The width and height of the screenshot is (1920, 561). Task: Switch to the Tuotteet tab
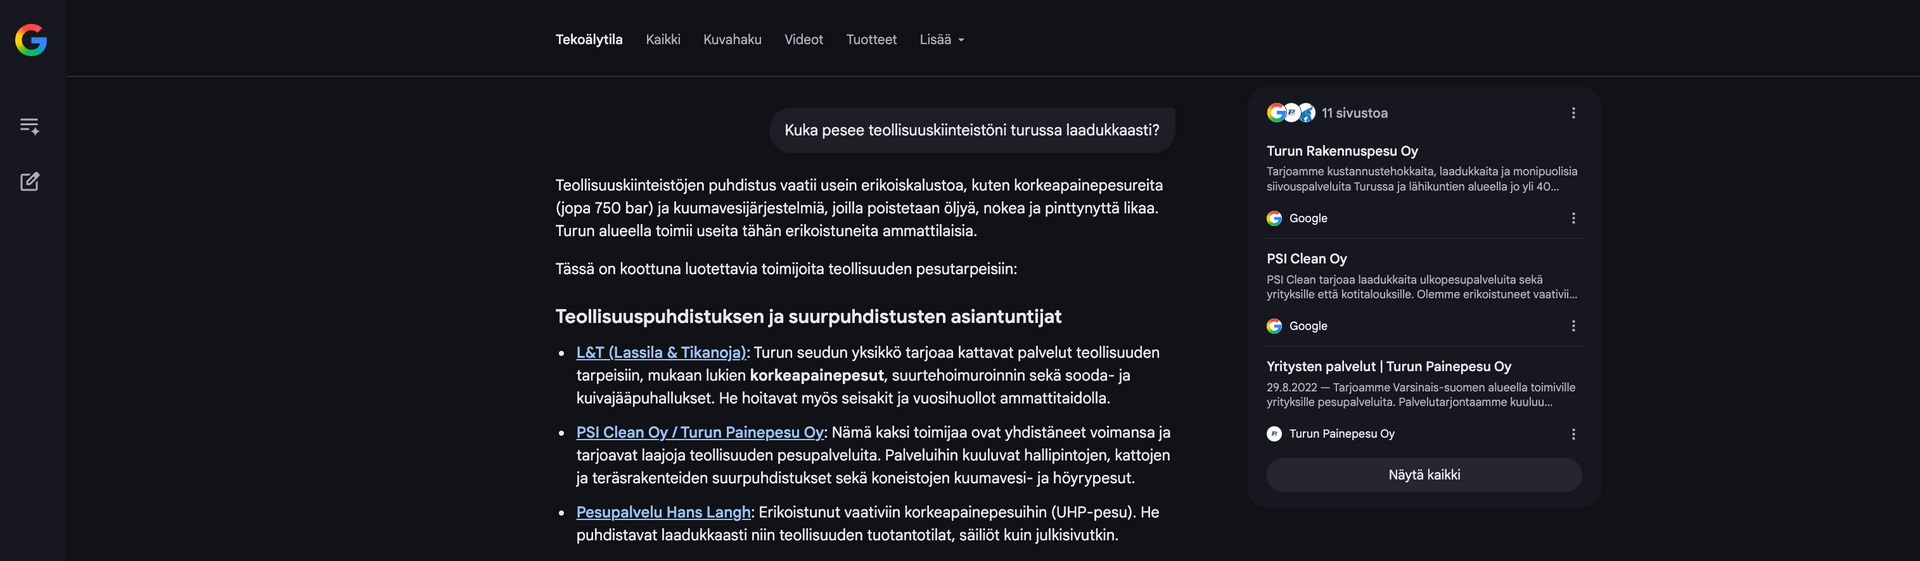pyautogui.click(x=871, y=40)
